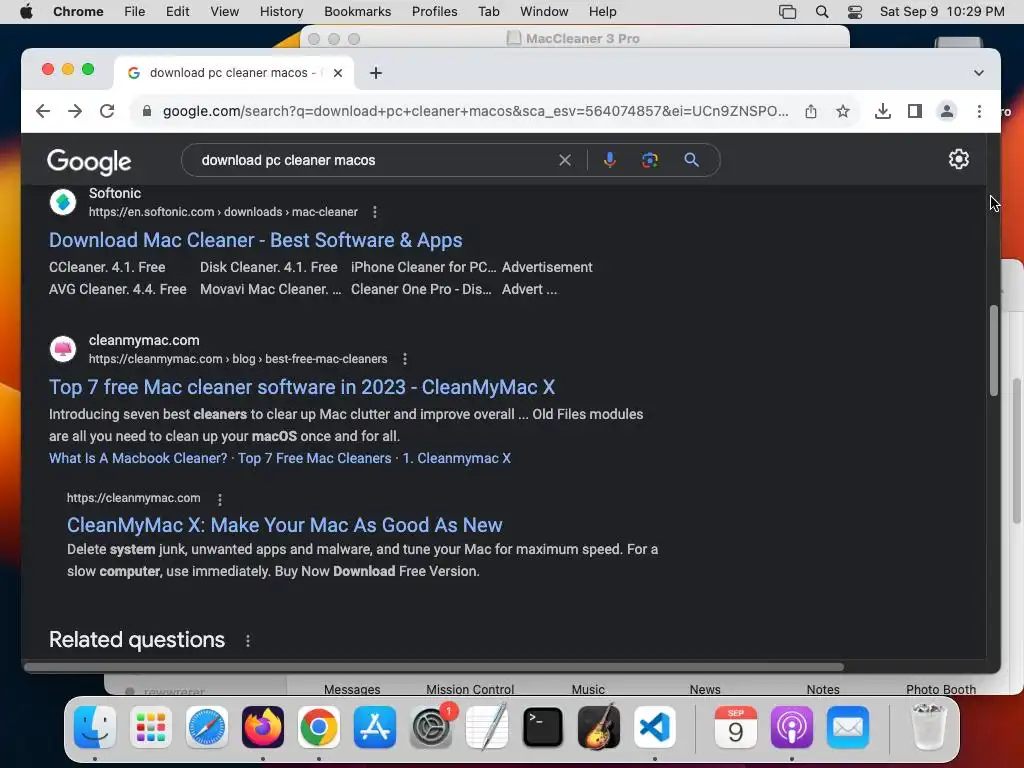Open Mail from the Dock
Image resolution: width=1024 pixels, height=768 pixels.
coord(848,727)
